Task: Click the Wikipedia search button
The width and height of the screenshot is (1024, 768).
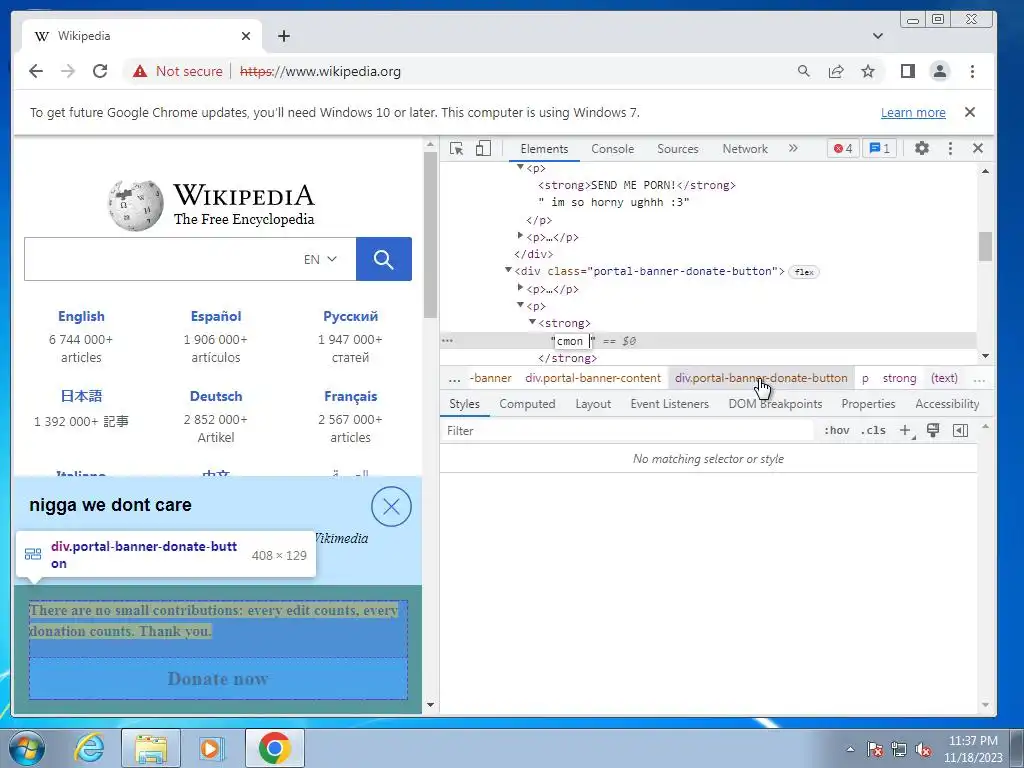Action: pos(383,259)
